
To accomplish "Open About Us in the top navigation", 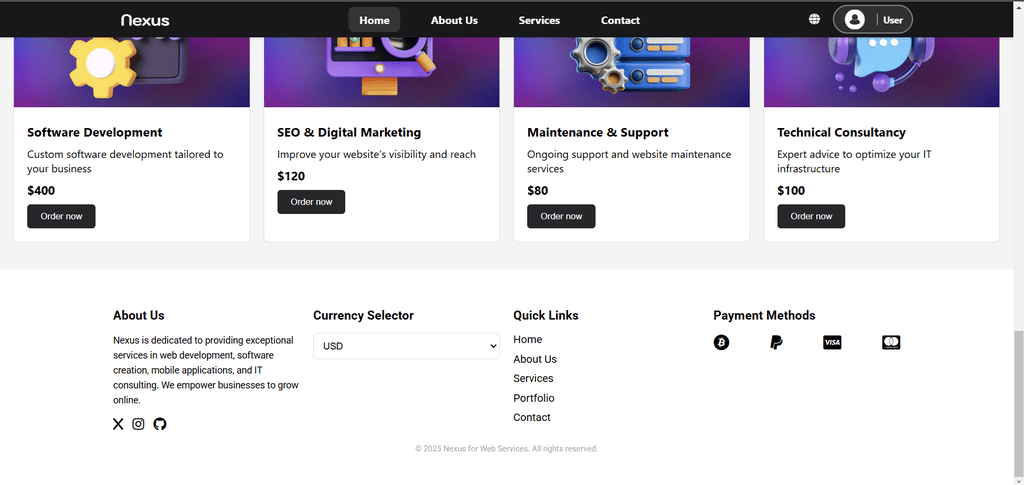I will click(x=455, y=20).
